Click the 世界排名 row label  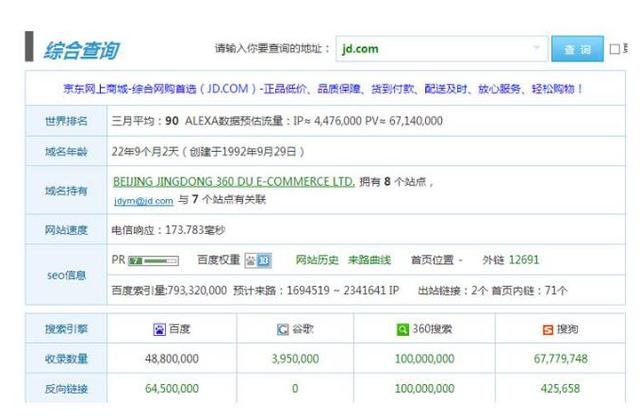click(66, 121)
